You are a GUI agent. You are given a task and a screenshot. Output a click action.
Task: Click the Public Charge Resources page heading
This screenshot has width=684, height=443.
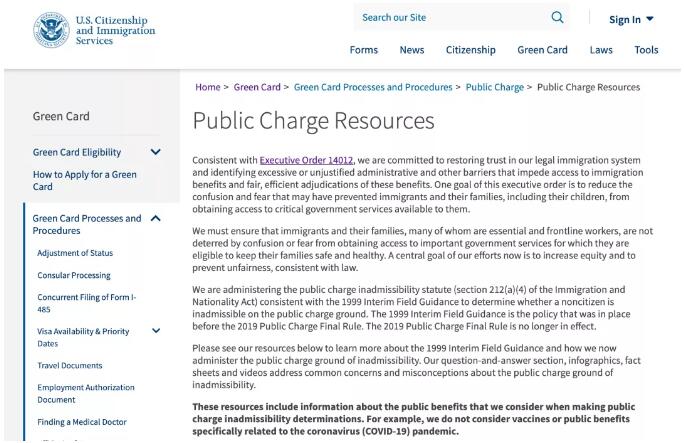pyautogui.click(x=313, y=121)
